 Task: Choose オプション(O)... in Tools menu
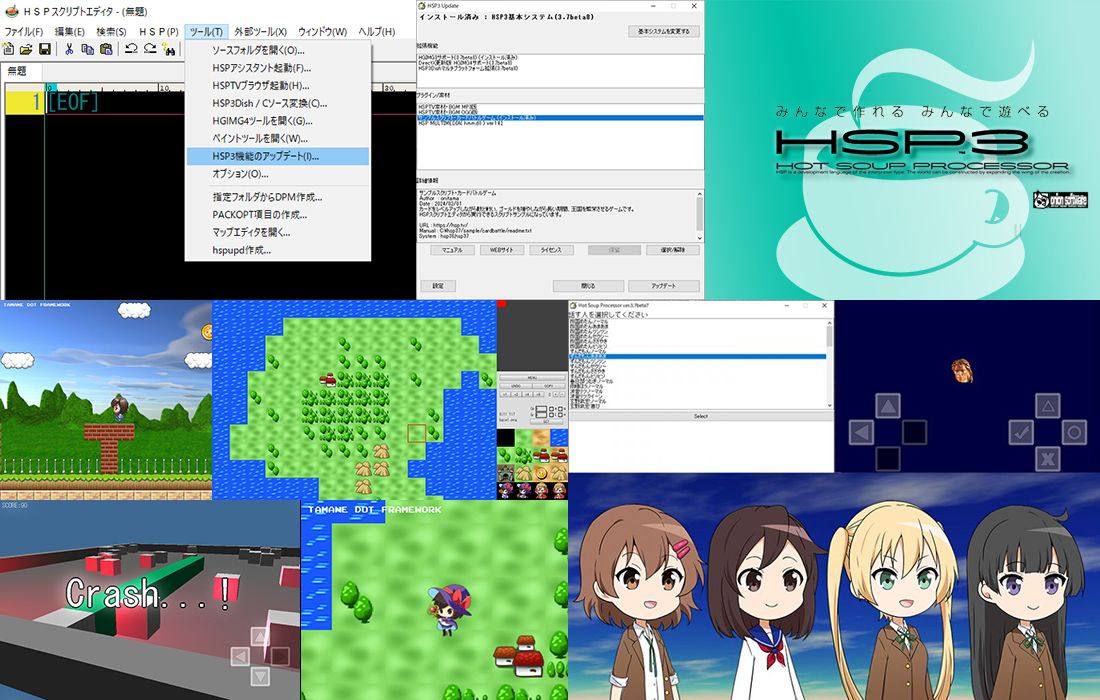(x=278, y=174)
